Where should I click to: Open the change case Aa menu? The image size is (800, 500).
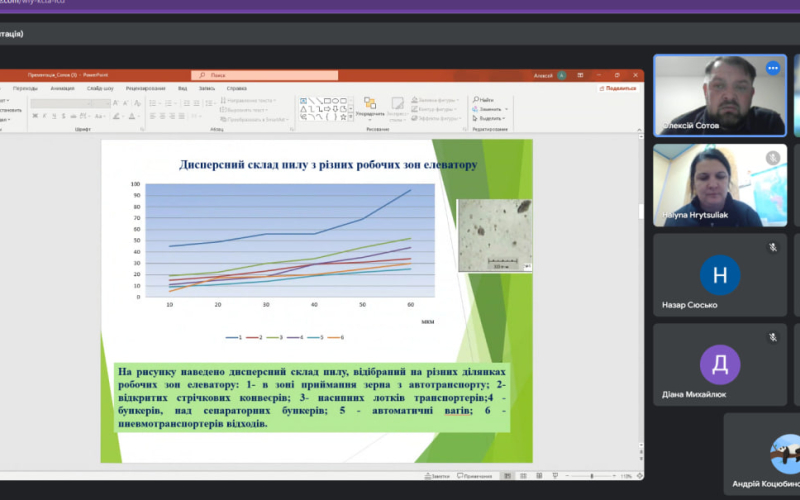point(100,116)
